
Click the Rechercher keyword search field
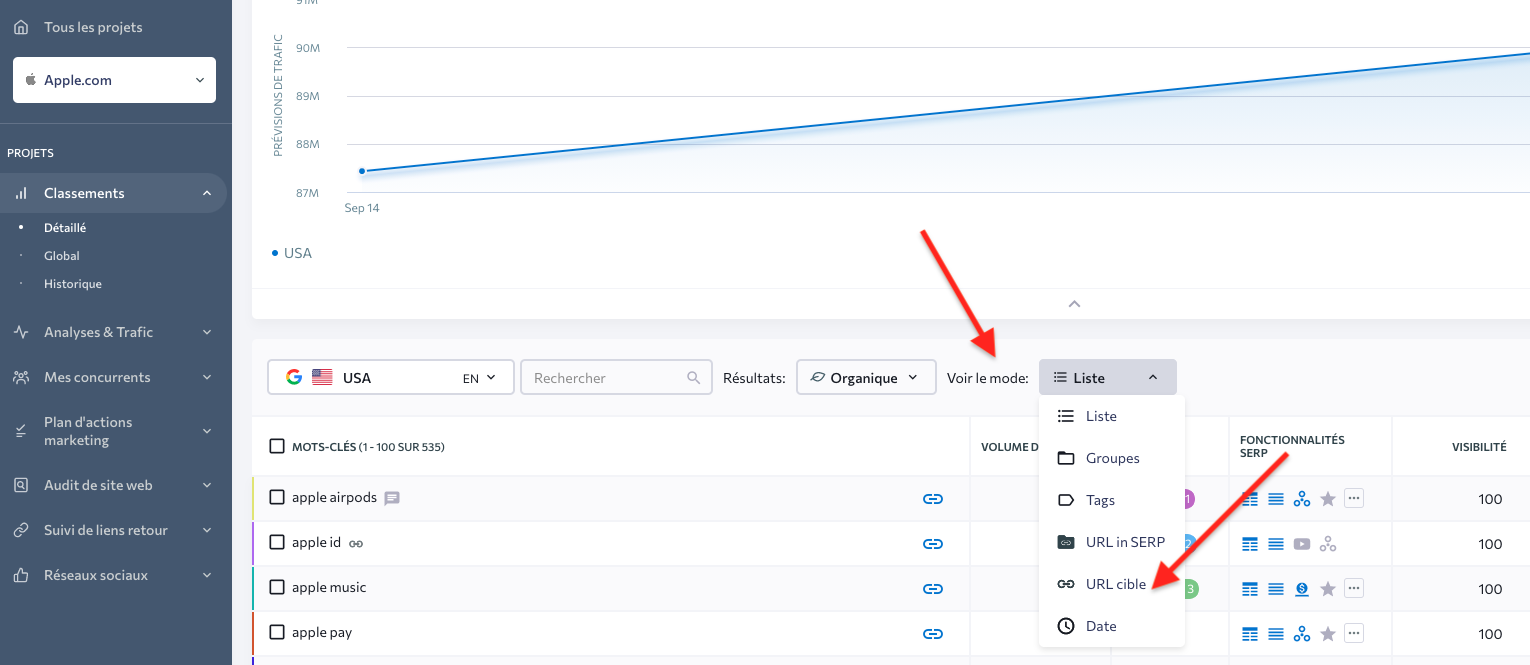[617, 378]
